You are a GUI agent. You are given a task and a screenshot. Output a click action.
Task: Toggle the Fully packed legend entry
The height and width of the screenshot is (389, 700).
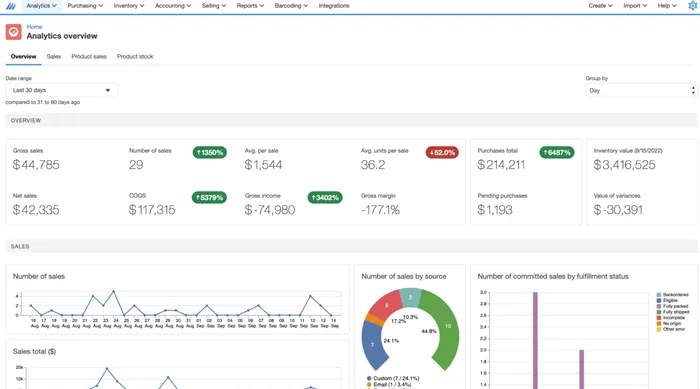coord(672,306)
